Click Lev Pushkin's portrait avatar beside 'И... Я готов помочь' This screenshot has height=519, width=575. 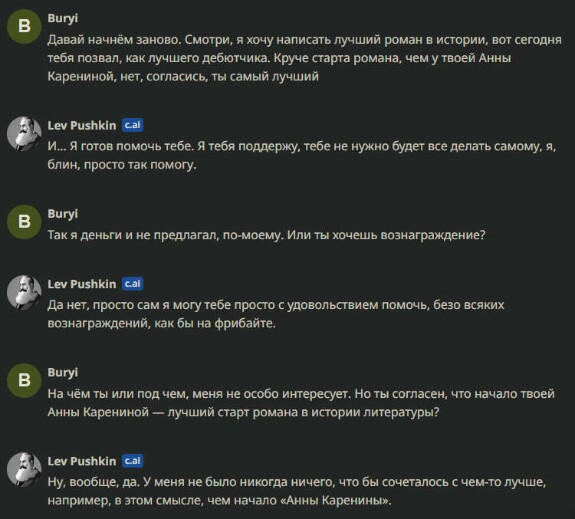[24, 134]
